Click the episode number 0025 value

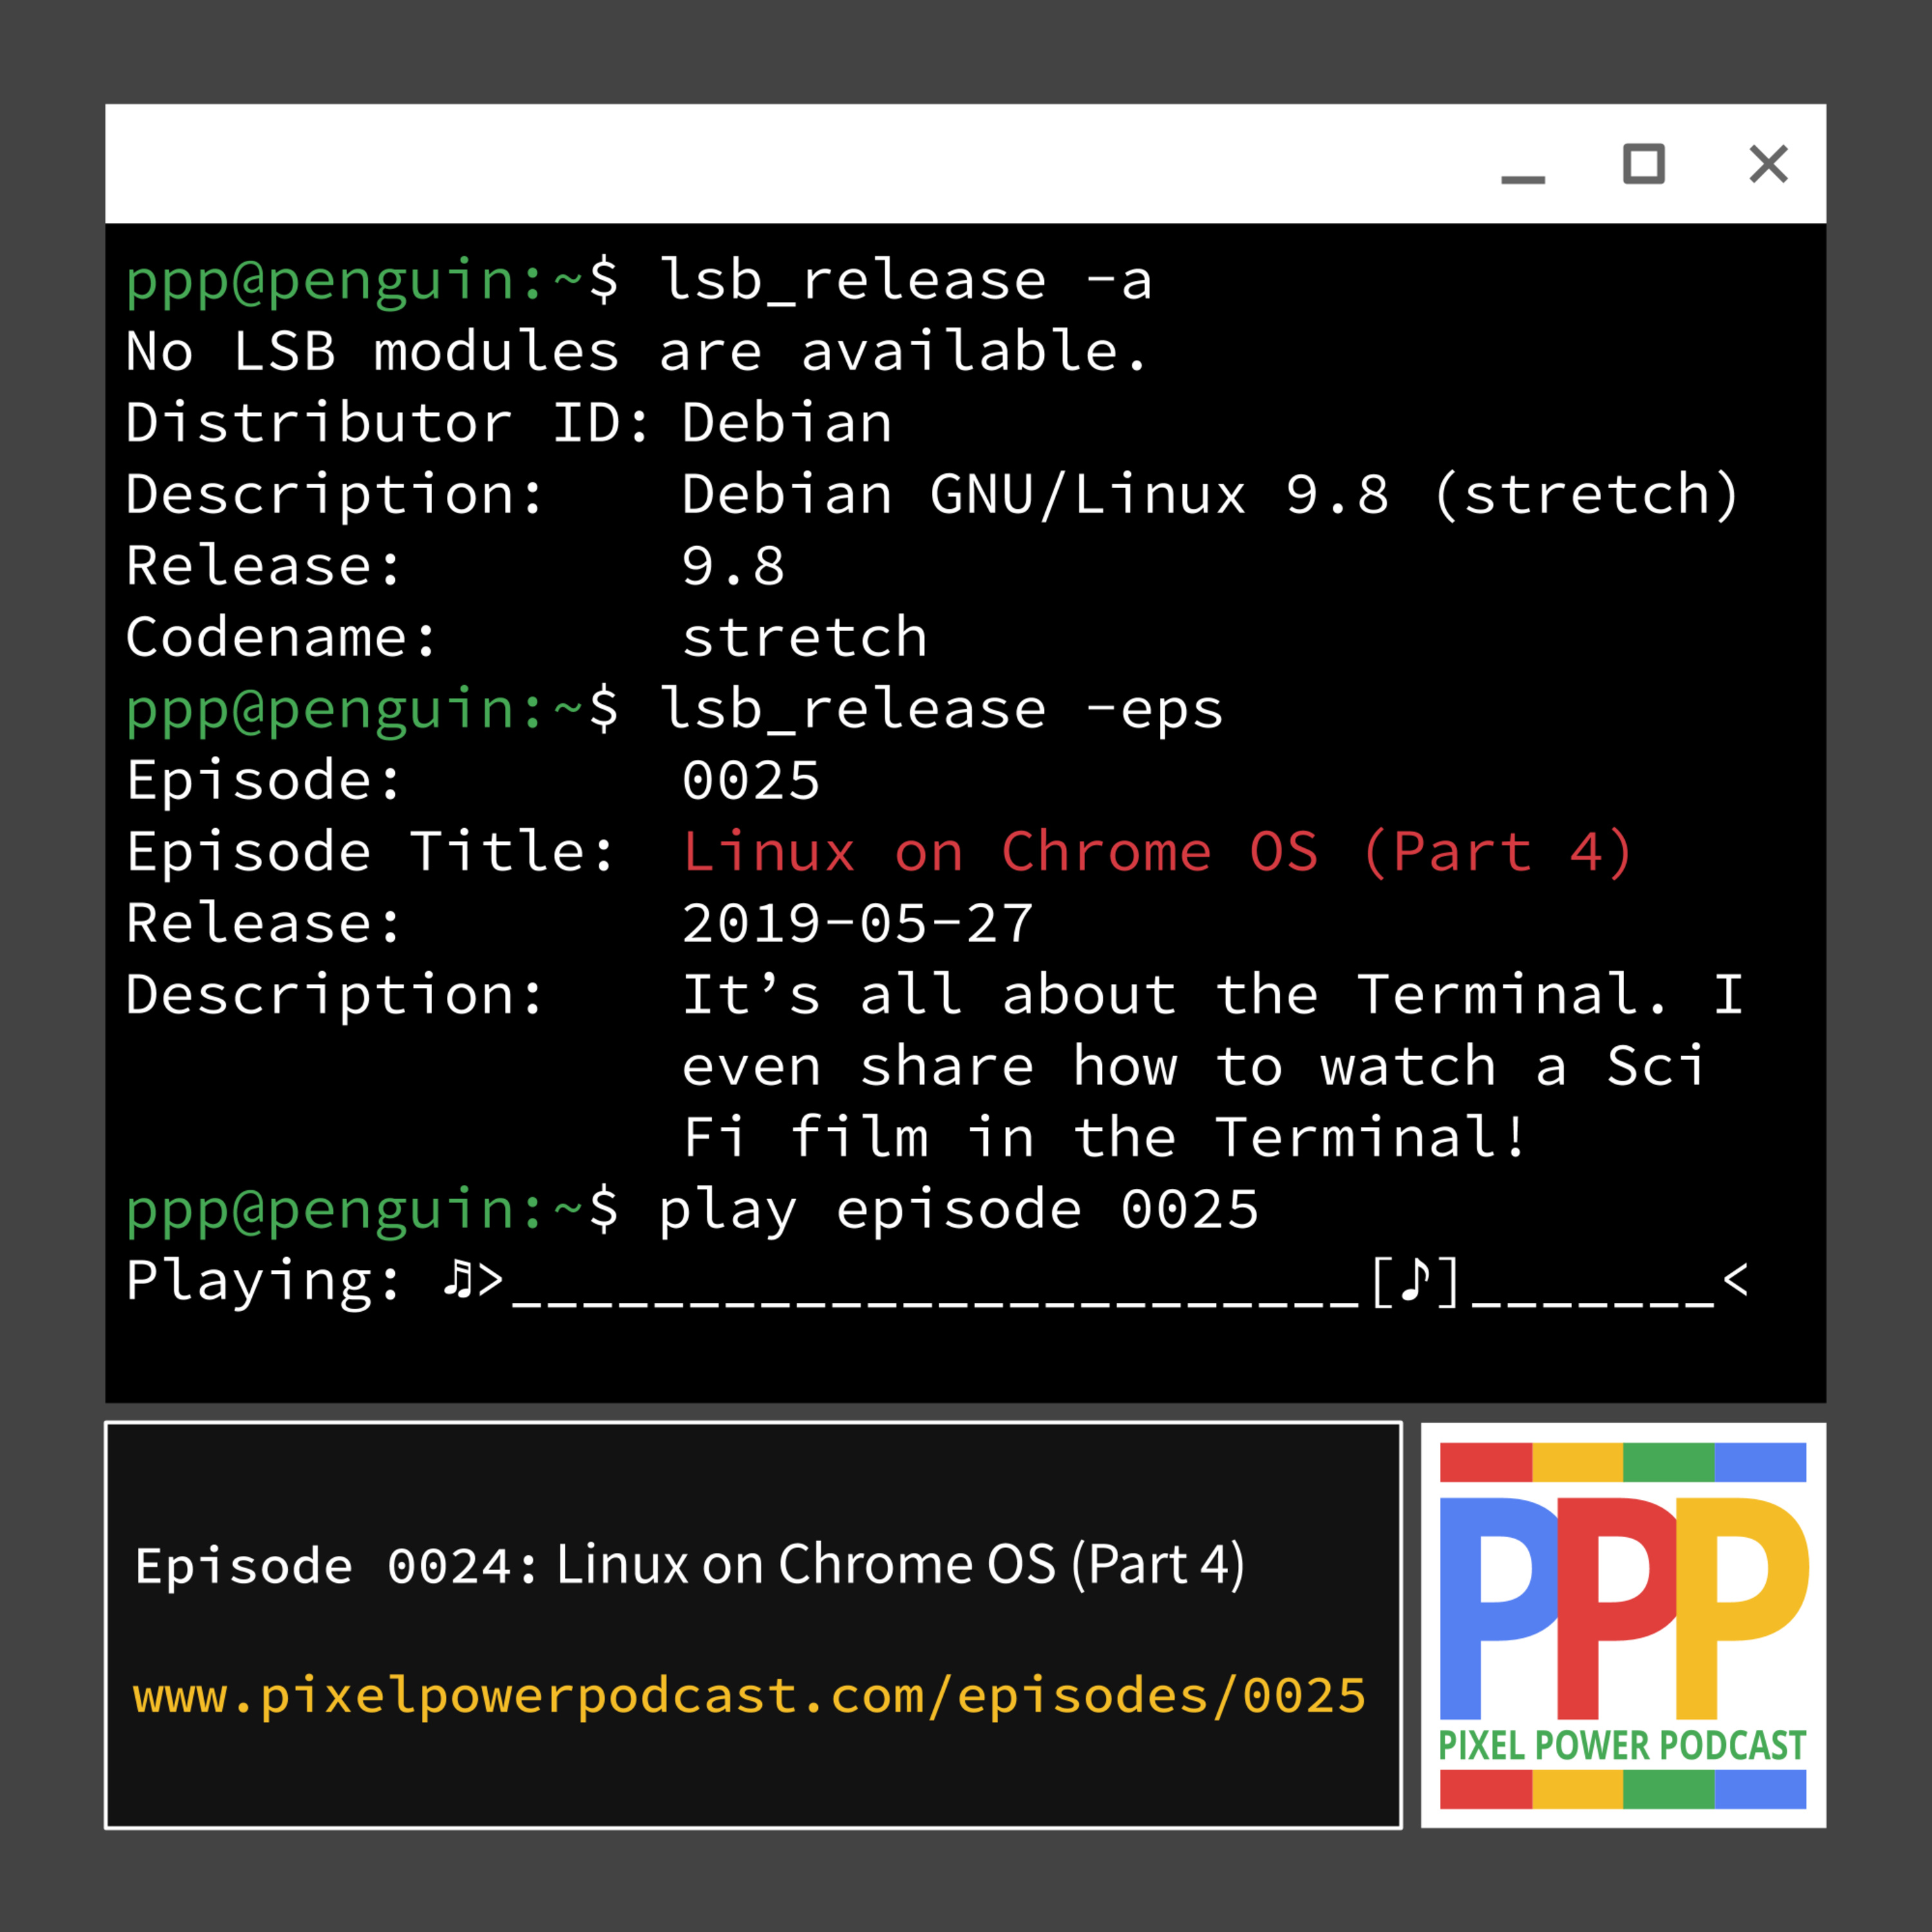[751, 780]
